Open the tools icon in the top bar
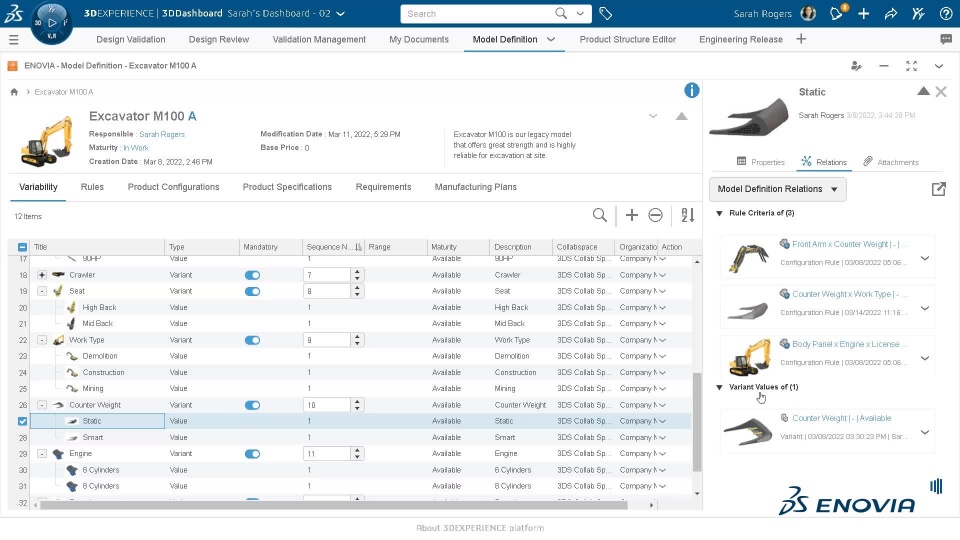960x540 pixels. click(x=918, y=13)
